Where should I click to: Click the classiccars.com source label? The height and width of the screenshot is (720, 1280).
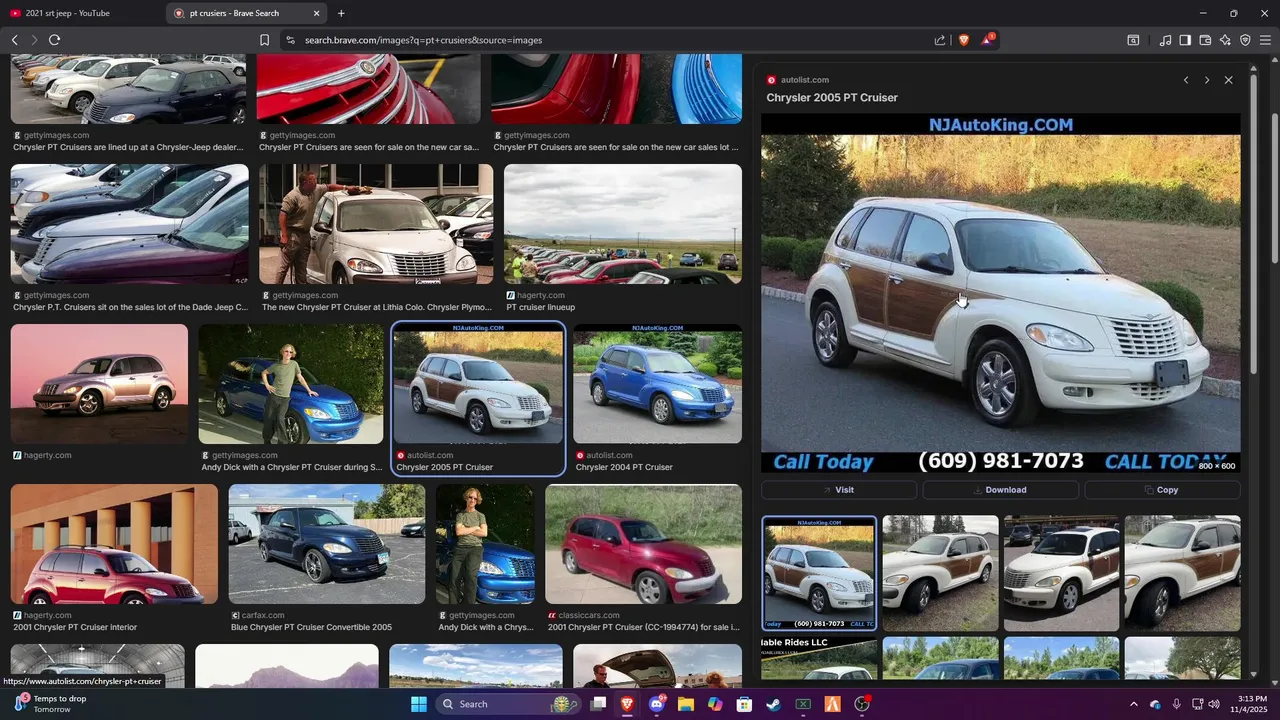589,615
